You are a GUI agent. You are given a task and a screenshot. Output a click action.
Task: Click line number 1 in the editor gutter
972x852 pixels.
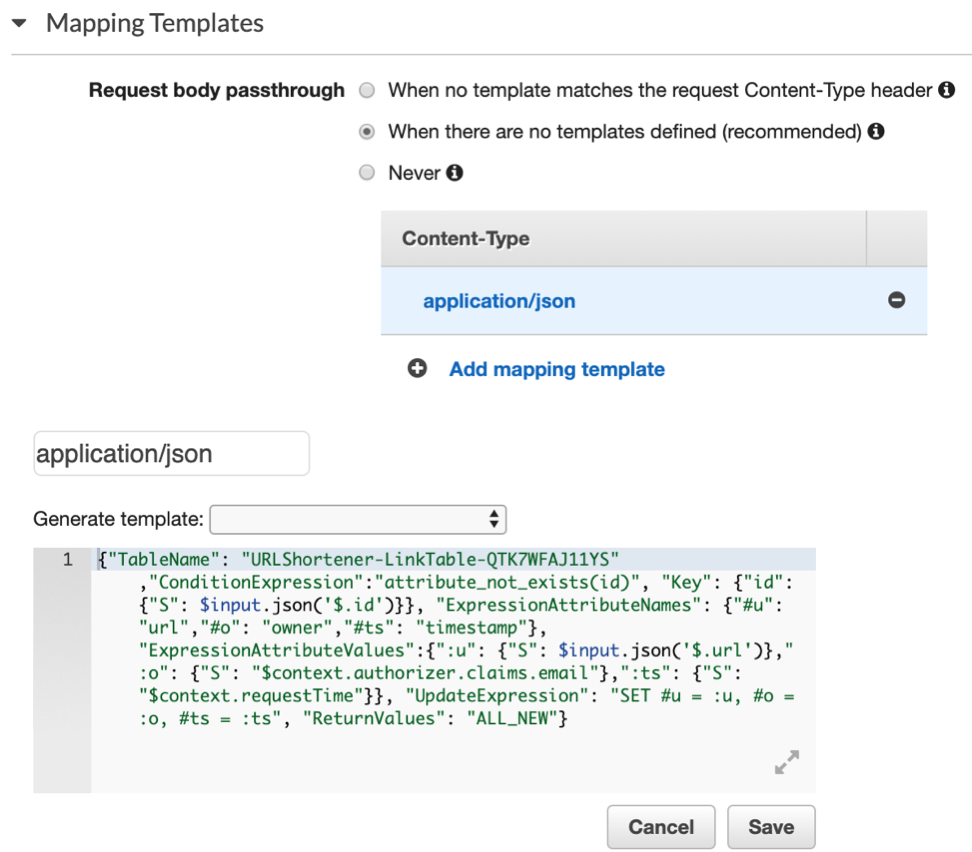point(66,559)
